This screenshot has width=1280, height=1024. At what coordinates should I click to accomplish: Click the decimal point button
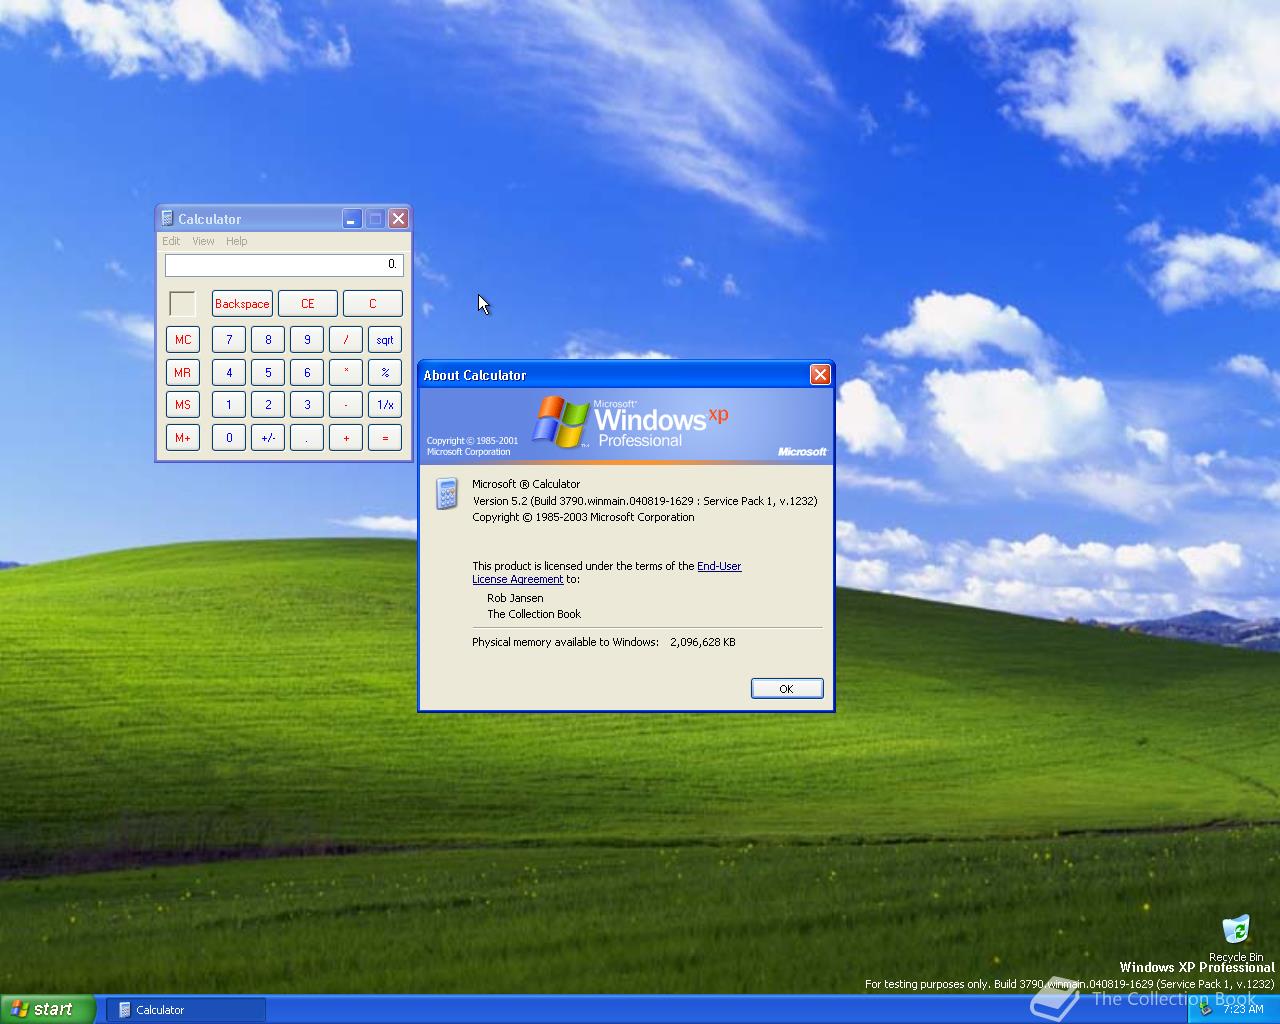pyautogui.click(x=307, y=438)
